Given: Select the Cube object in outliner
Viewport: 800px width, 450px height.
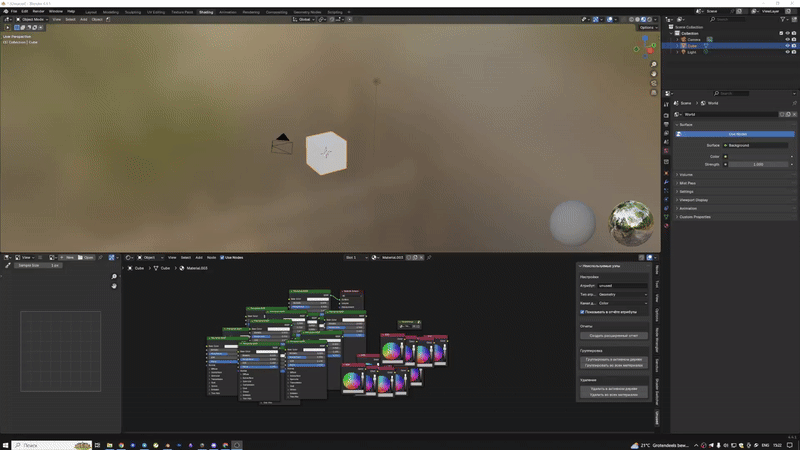Looking at the screenshot, I should click(x=692, y=45).
